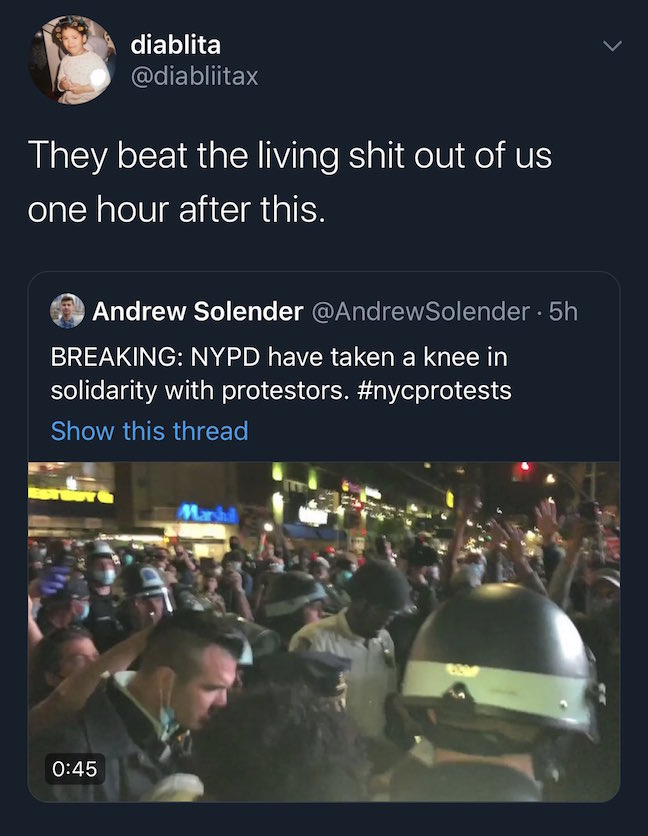Expand the tweet options chevron
Viewport: 648px width, 836px height.
tap(612, 46)
